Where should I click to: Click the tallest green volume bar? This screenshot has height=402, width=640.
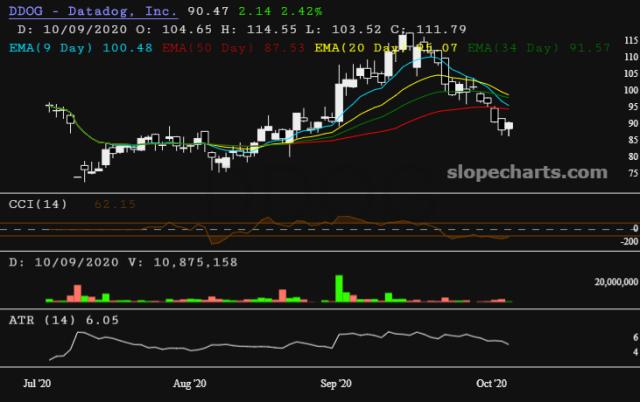tap(340, 288)
